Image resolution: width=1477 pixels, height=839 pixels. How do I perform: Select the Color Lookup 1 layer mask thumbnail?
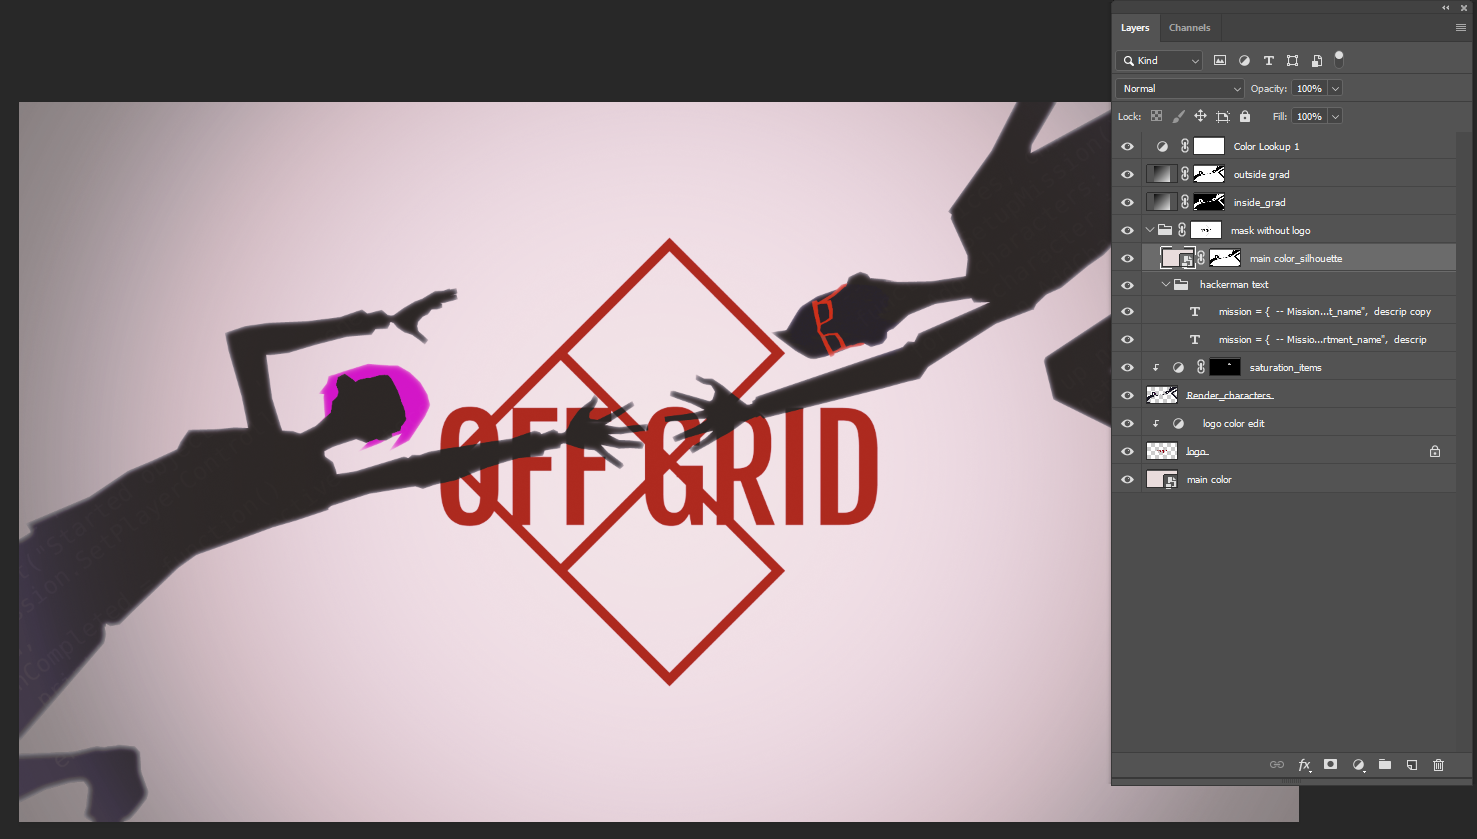click(x=1209, y=146)
